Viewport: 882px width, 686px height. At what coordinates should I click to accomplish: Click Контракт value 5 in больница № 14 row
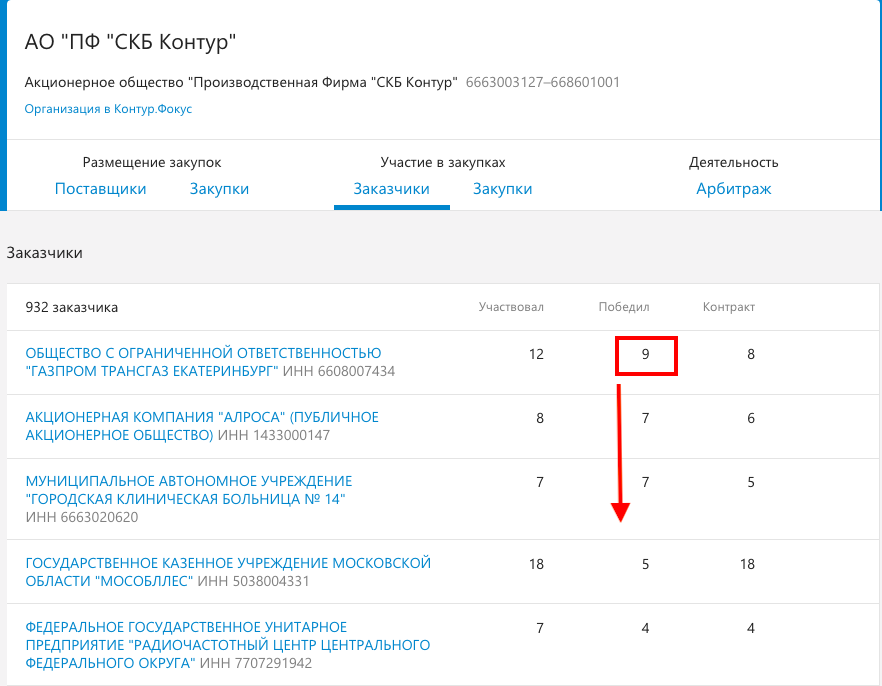pos(750,482)
